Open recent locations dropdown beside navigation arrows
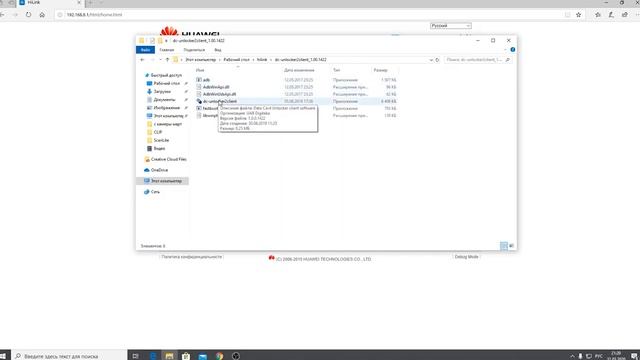 point(160,60)
